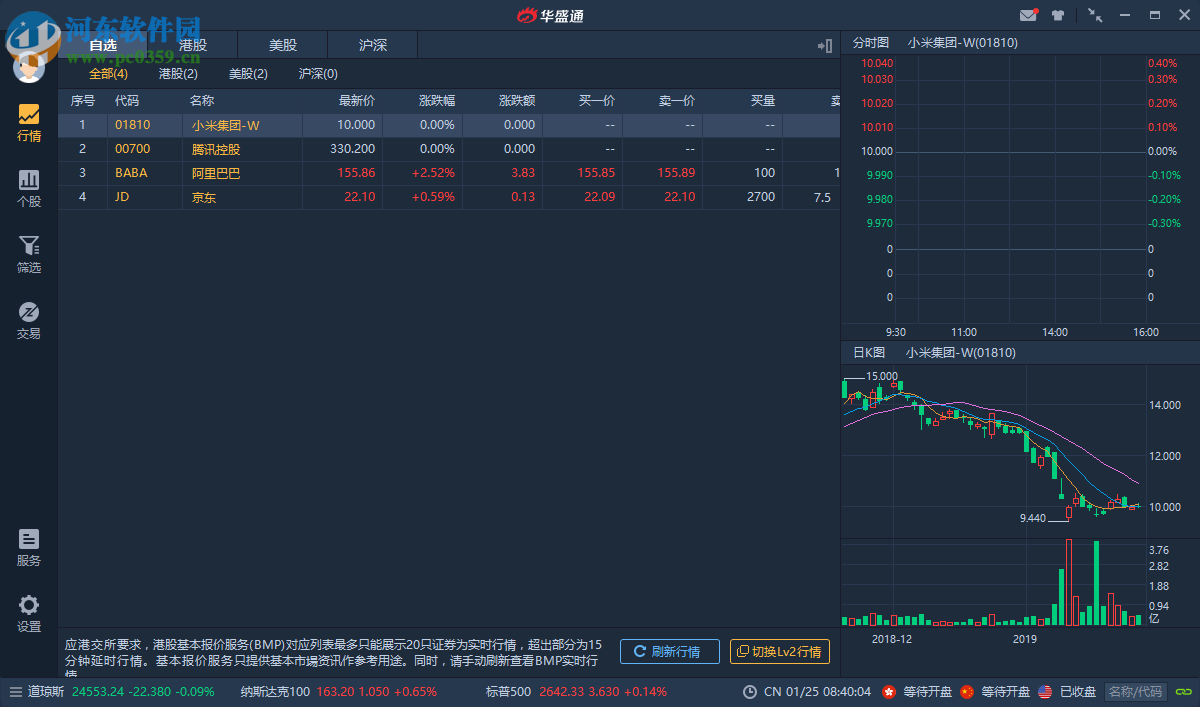This screenshot has width=1200, height=707.
Task: Select the 美股(2) sub-tab
Action: [x=248, y=74]
